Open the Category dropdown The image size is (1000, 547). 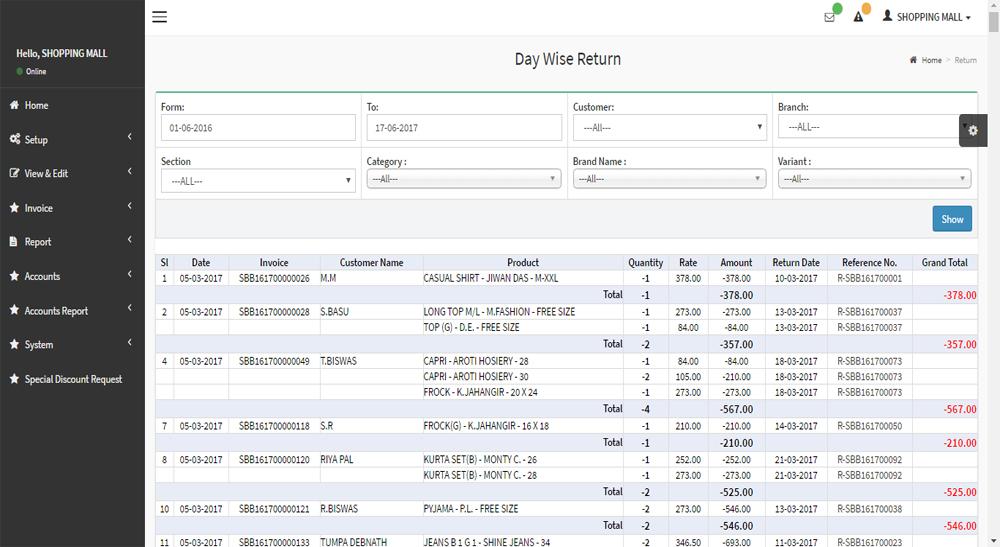(x=464, y=179)
